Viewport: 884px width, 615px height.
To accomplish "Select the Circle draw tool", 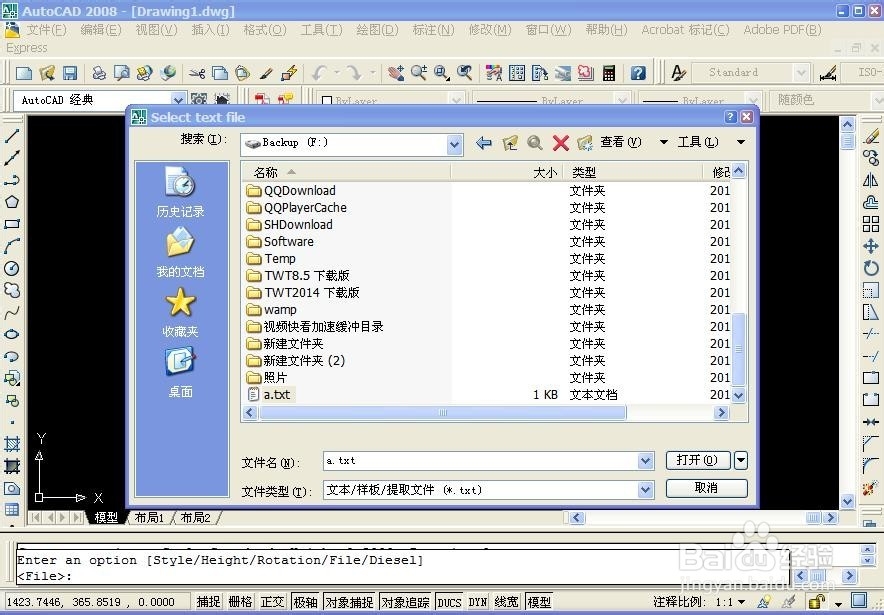I will (x=12, y=268).
